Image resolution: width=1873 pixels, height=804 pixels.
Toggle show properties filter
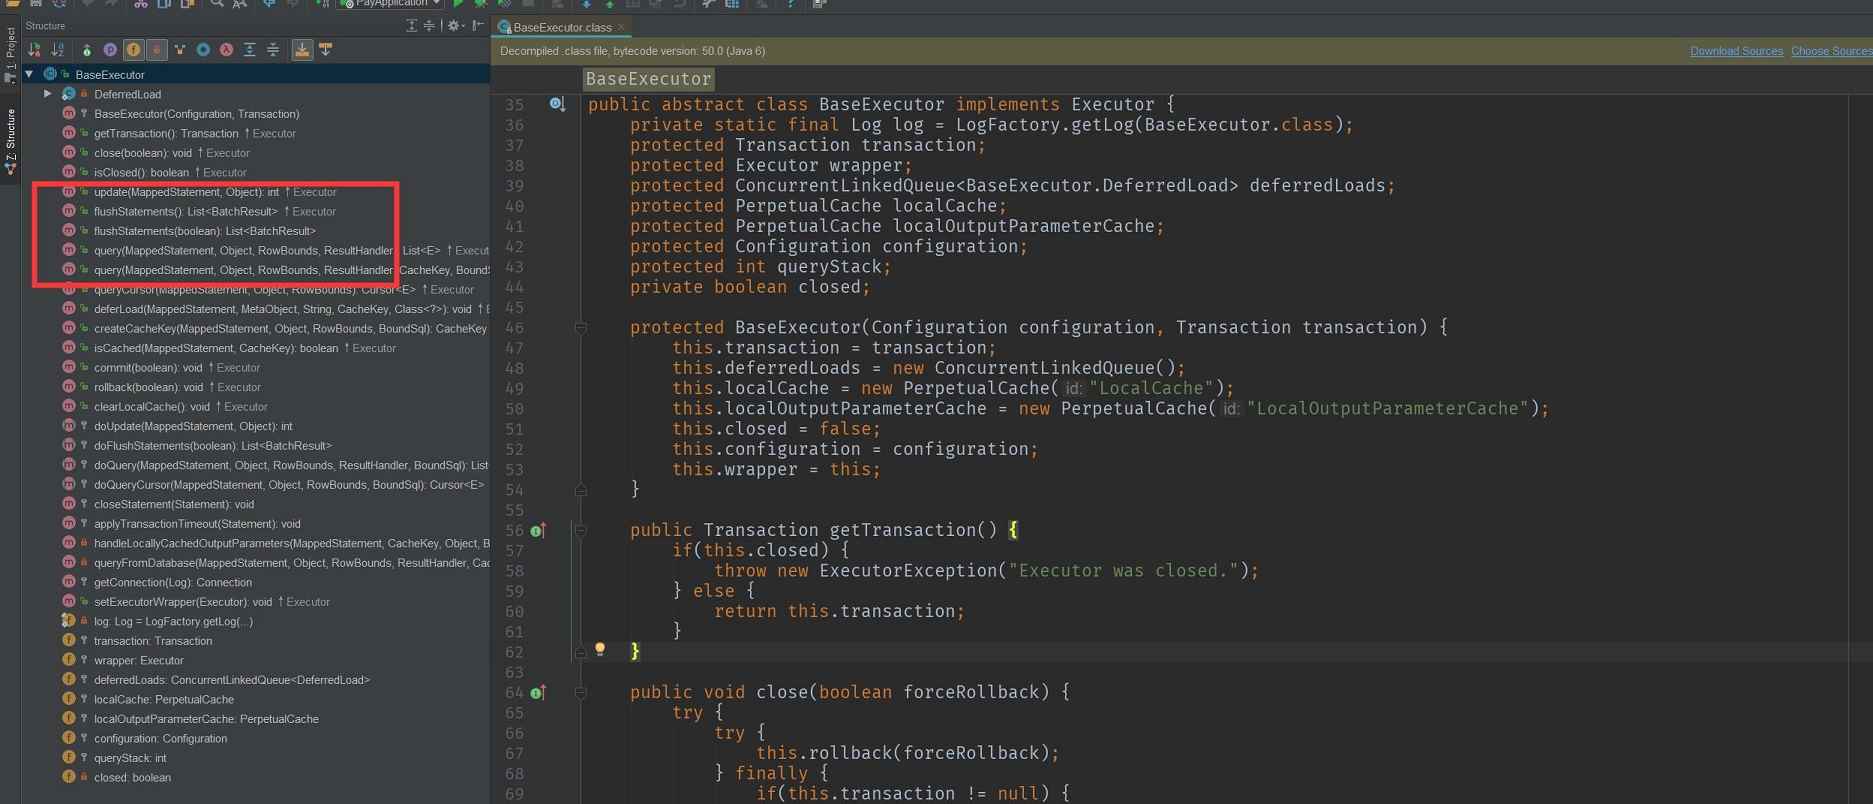tap(110, 49)
